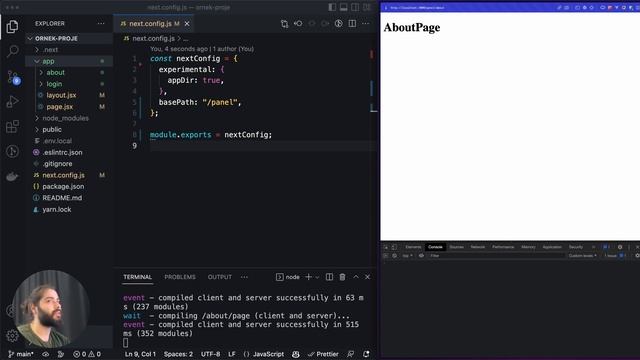Expand the node_modules folder
640x360 pixels.
click(69, 118)
